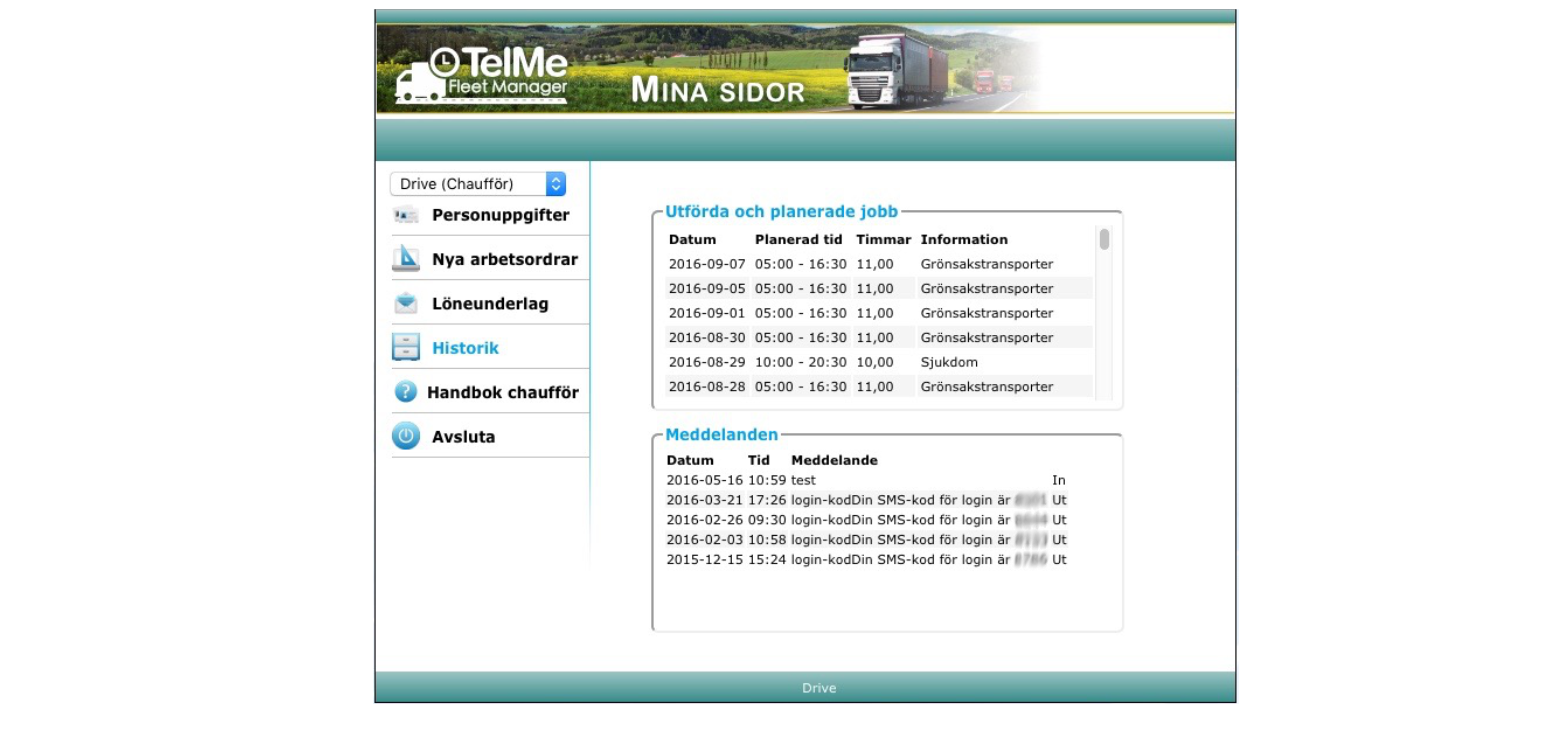Image resolution: width=1562 pixels, height=732 pixels.
Task: Select Löneunderlag in the sidebar
Action: click(x=490, y=304)
